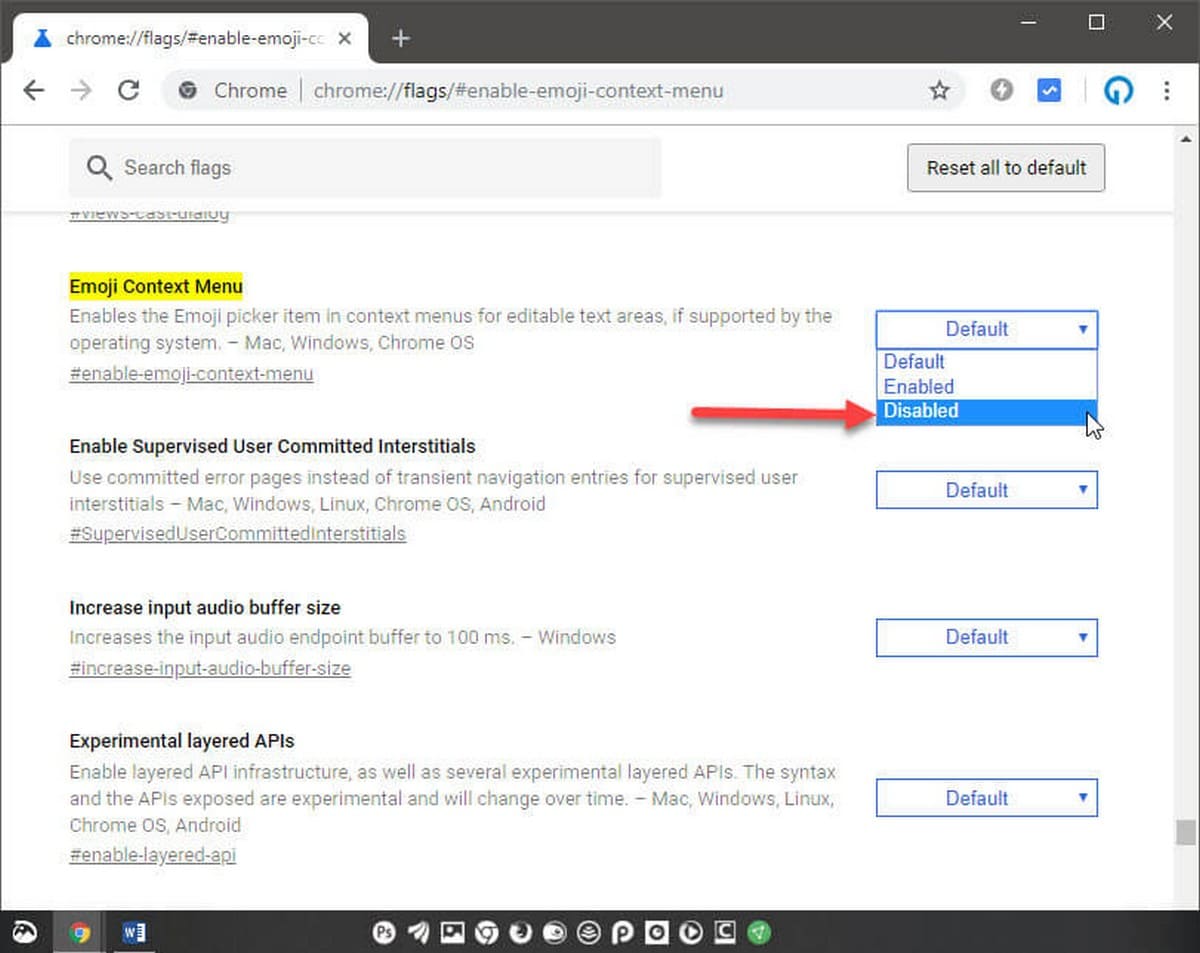Open the letter P icon in taskbar
Image resolution: width=1200 pixels, height=953 pixels.
[623, 933]
